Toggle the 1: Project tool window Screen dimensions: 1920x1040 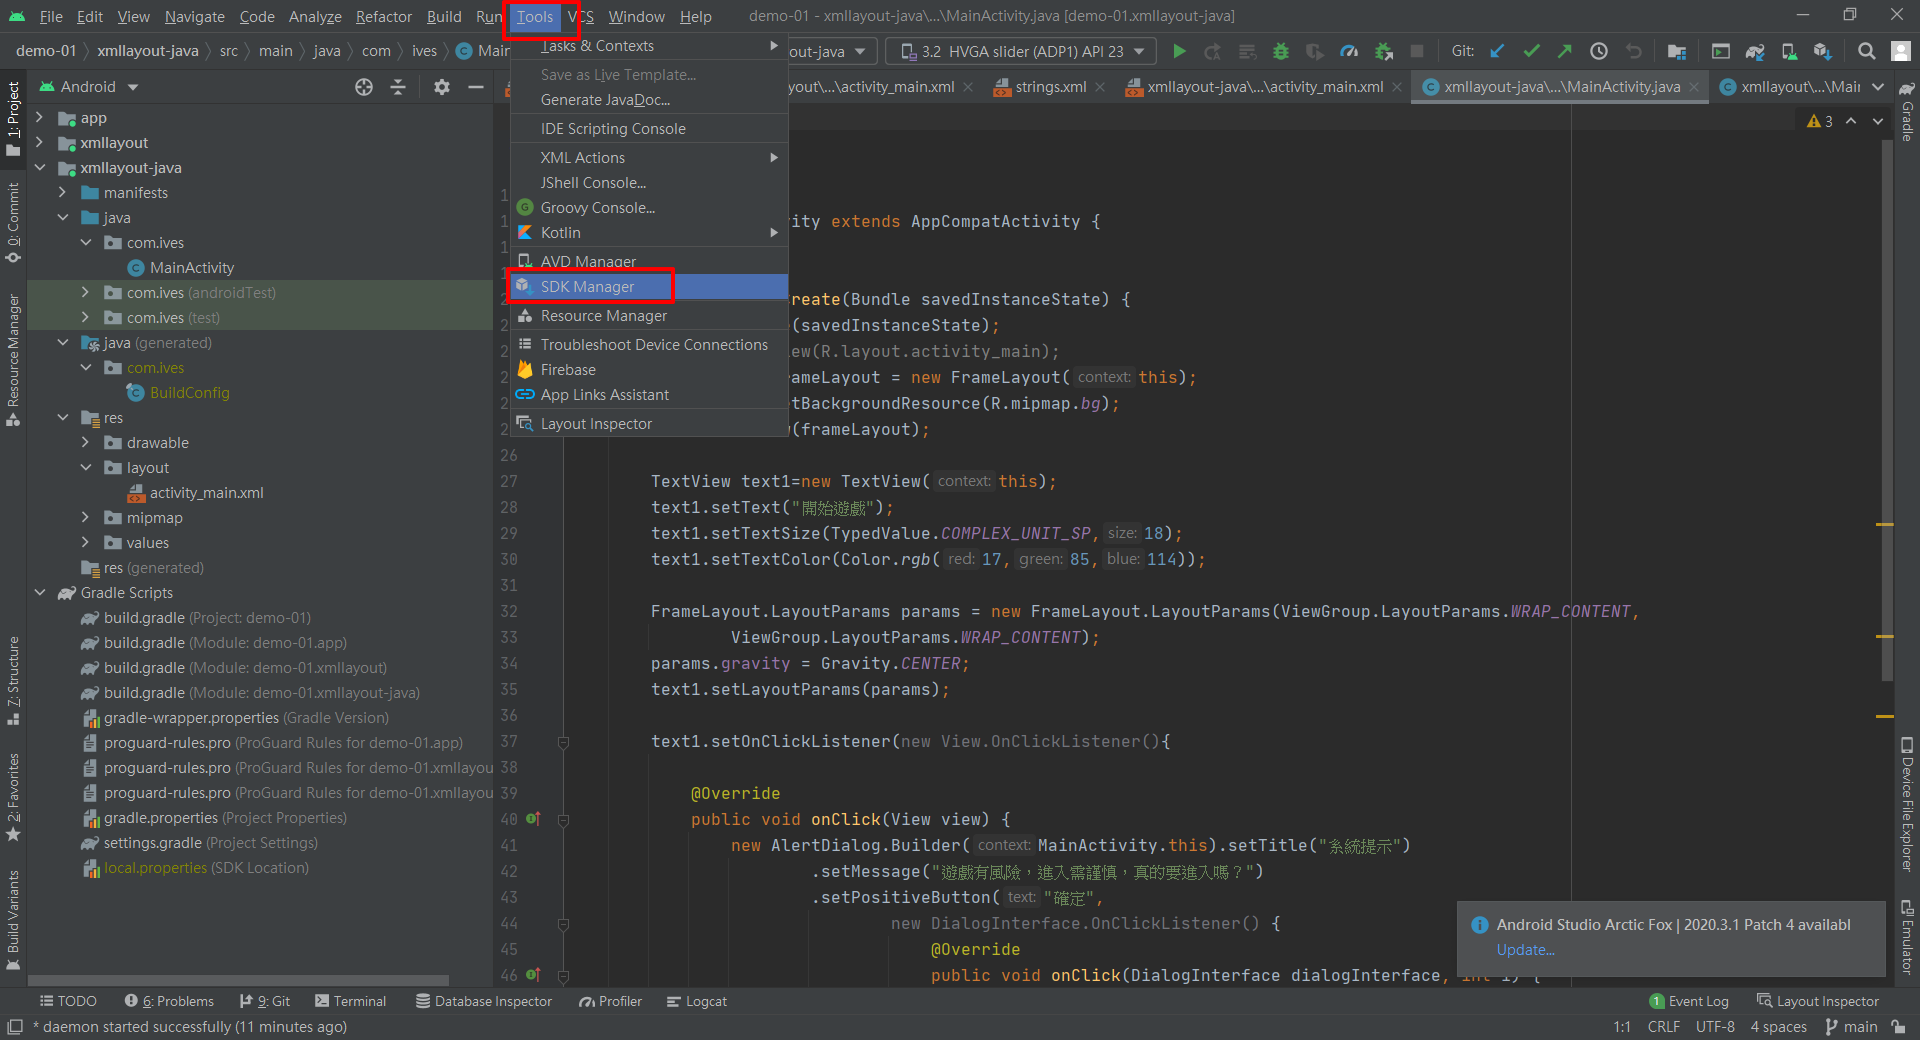(x=13, y=119)
